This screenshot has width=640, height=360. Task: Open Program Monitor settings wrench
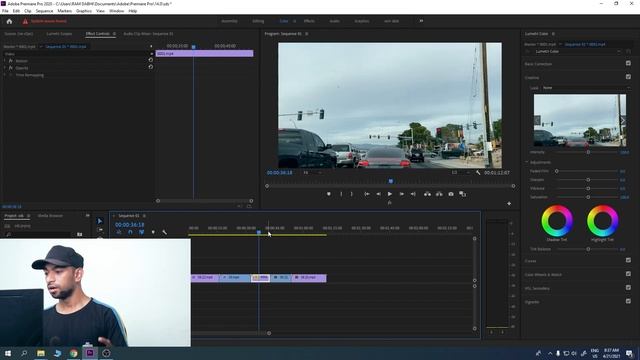(x=478, y=173)
